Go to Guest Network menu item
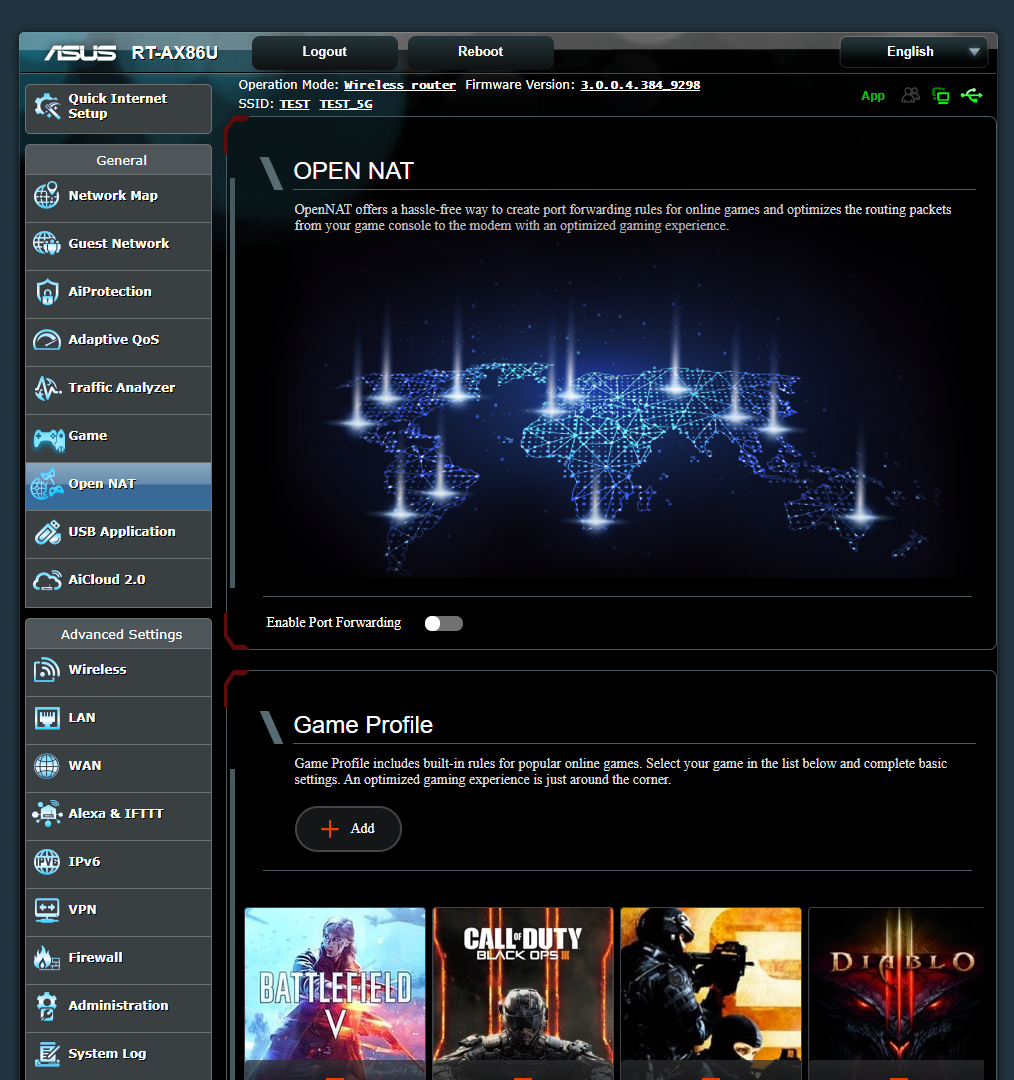1014x1080 pixels. point(118,247)
